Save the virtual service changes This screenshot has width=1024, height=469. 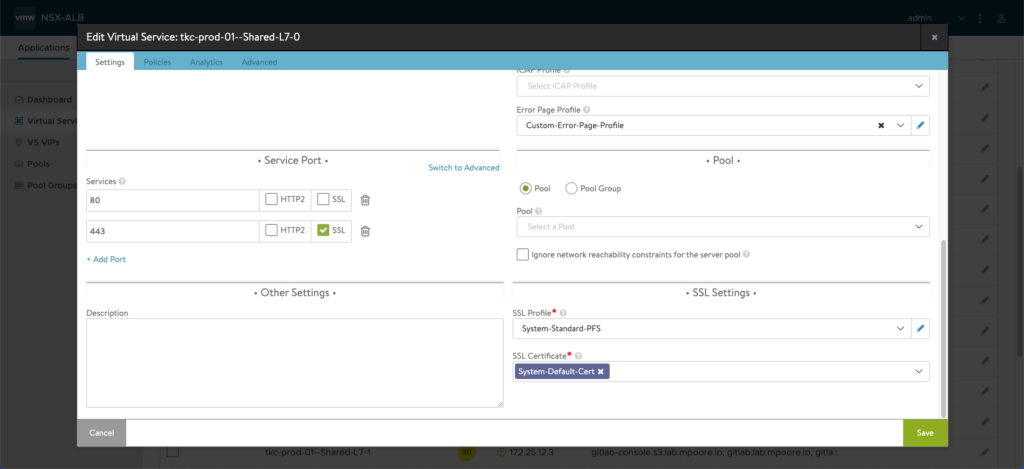coord(925,432)
